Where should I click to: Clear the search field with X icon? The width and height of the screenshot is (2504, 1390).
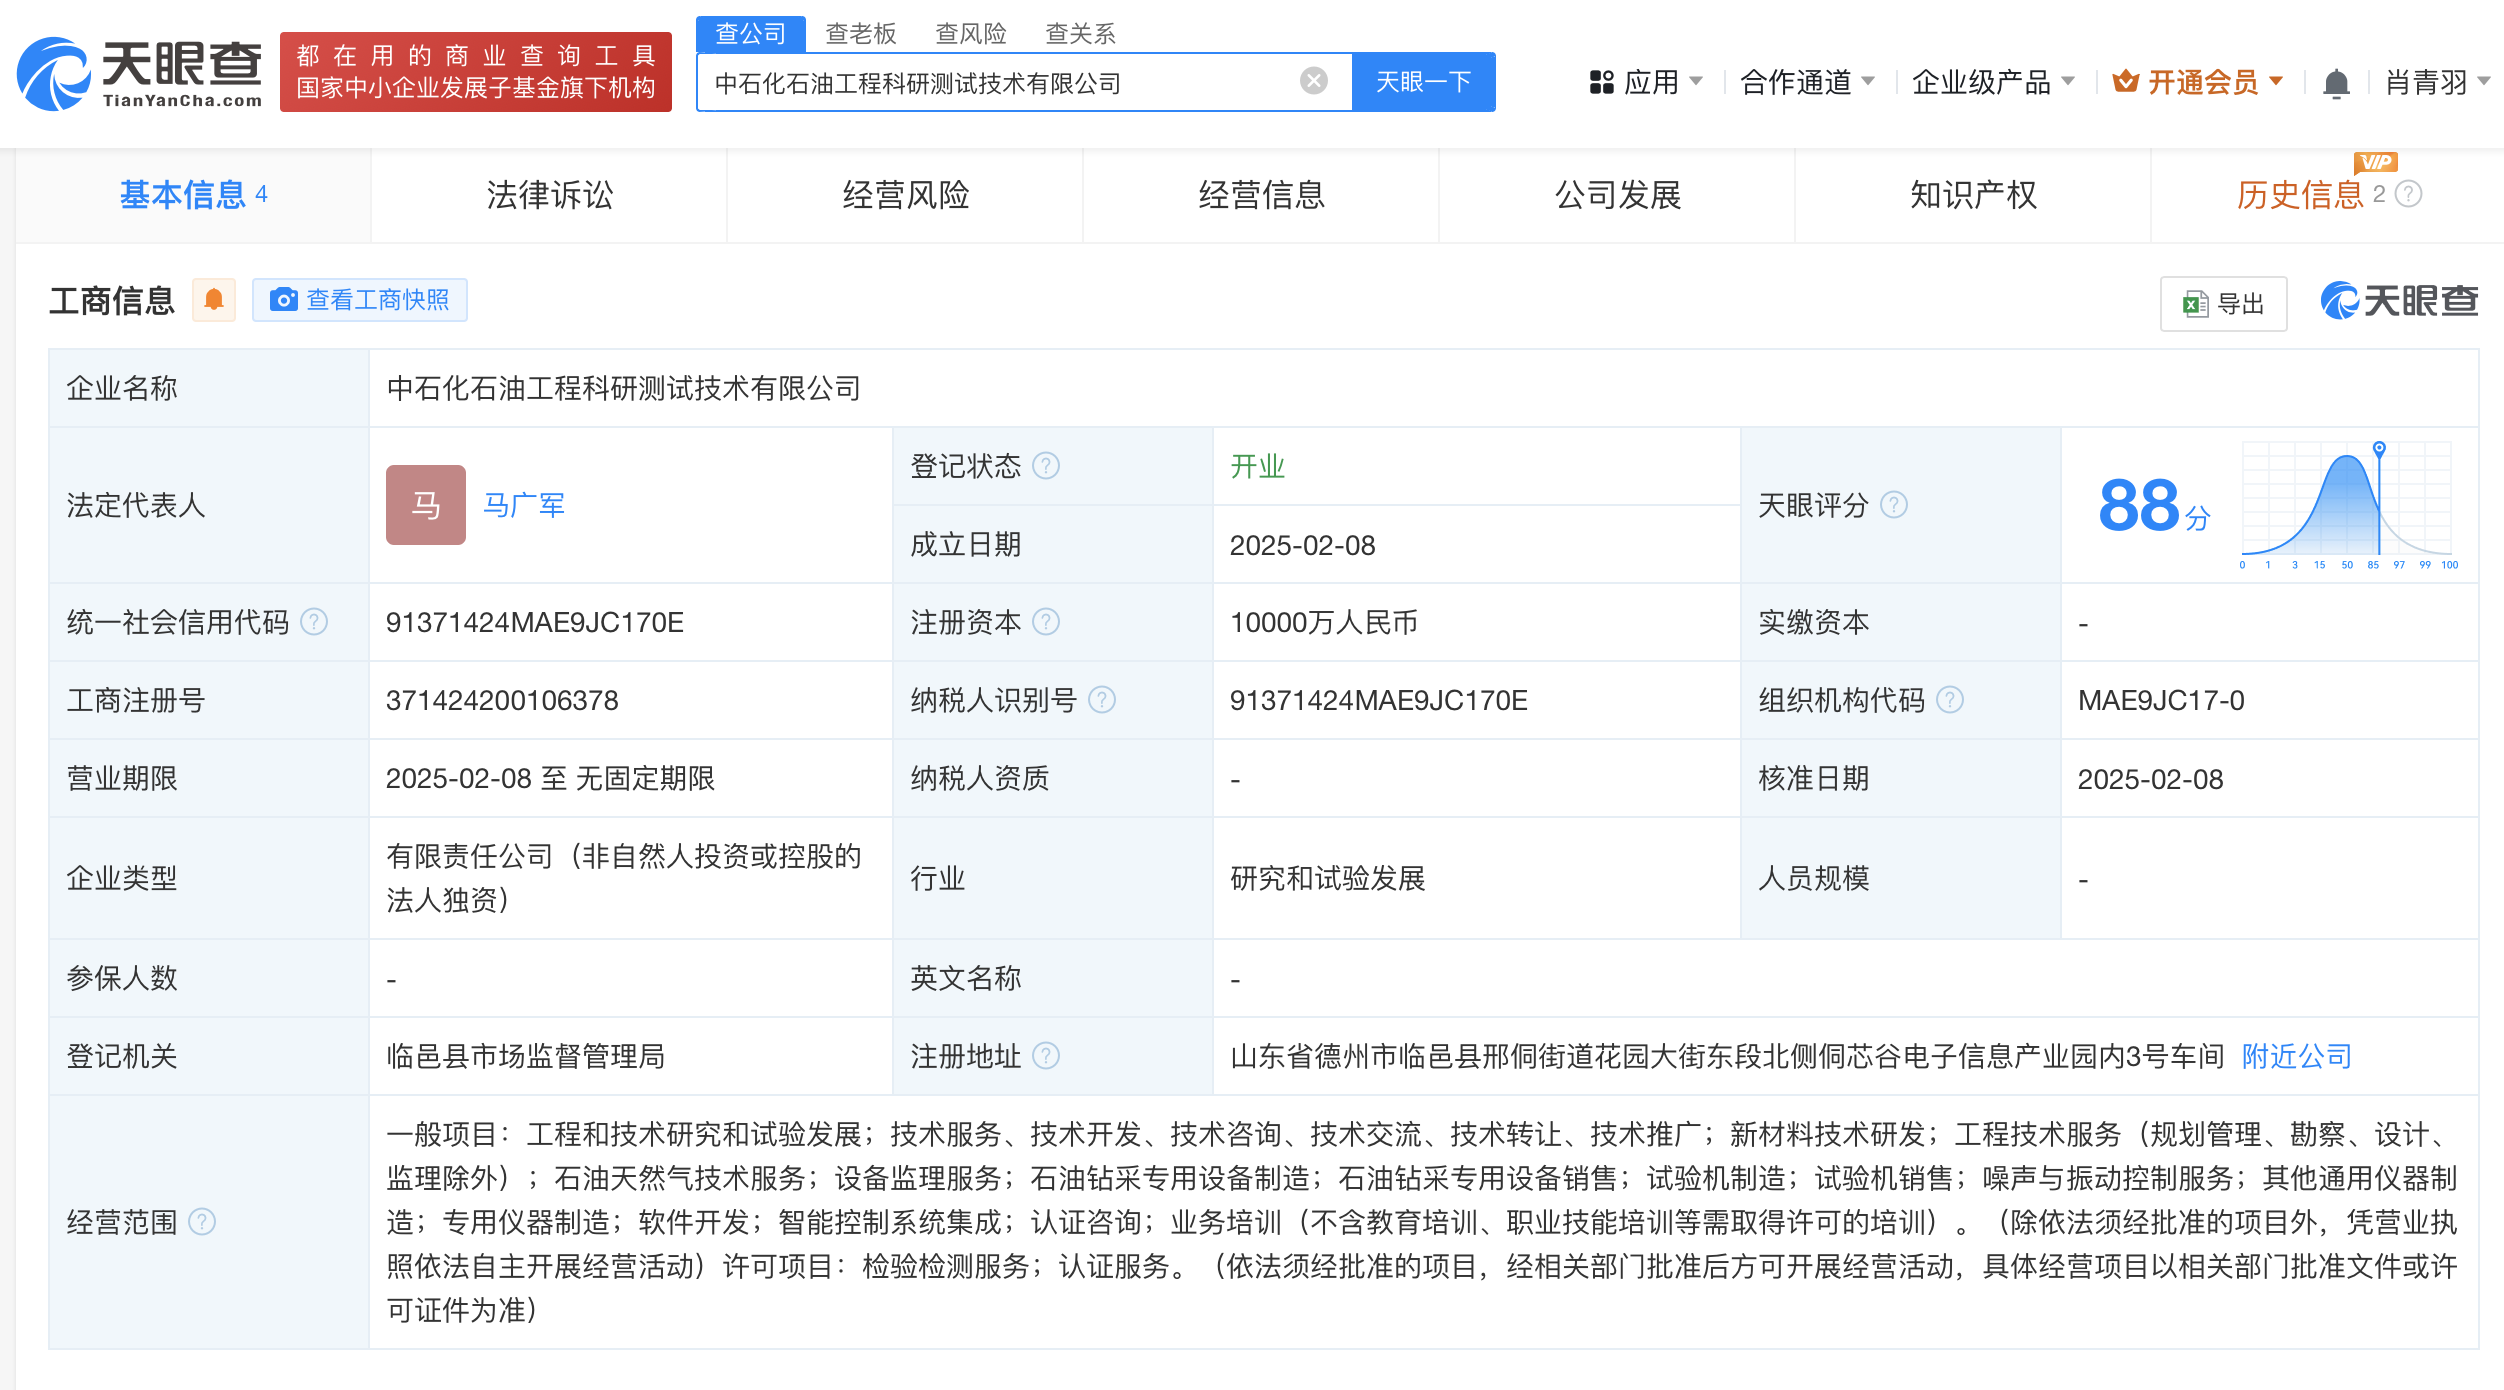click(1313, 81)
